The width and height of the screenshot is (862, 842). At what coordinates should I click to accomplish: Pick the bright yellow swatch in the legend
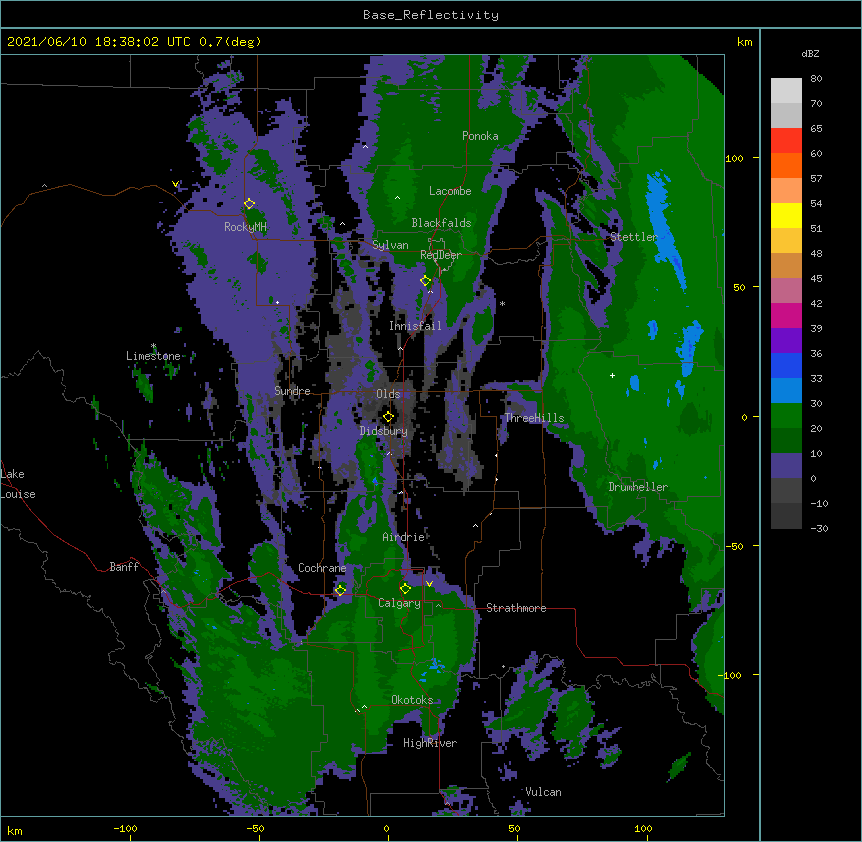pyautogui.click(x=786, y=215)
